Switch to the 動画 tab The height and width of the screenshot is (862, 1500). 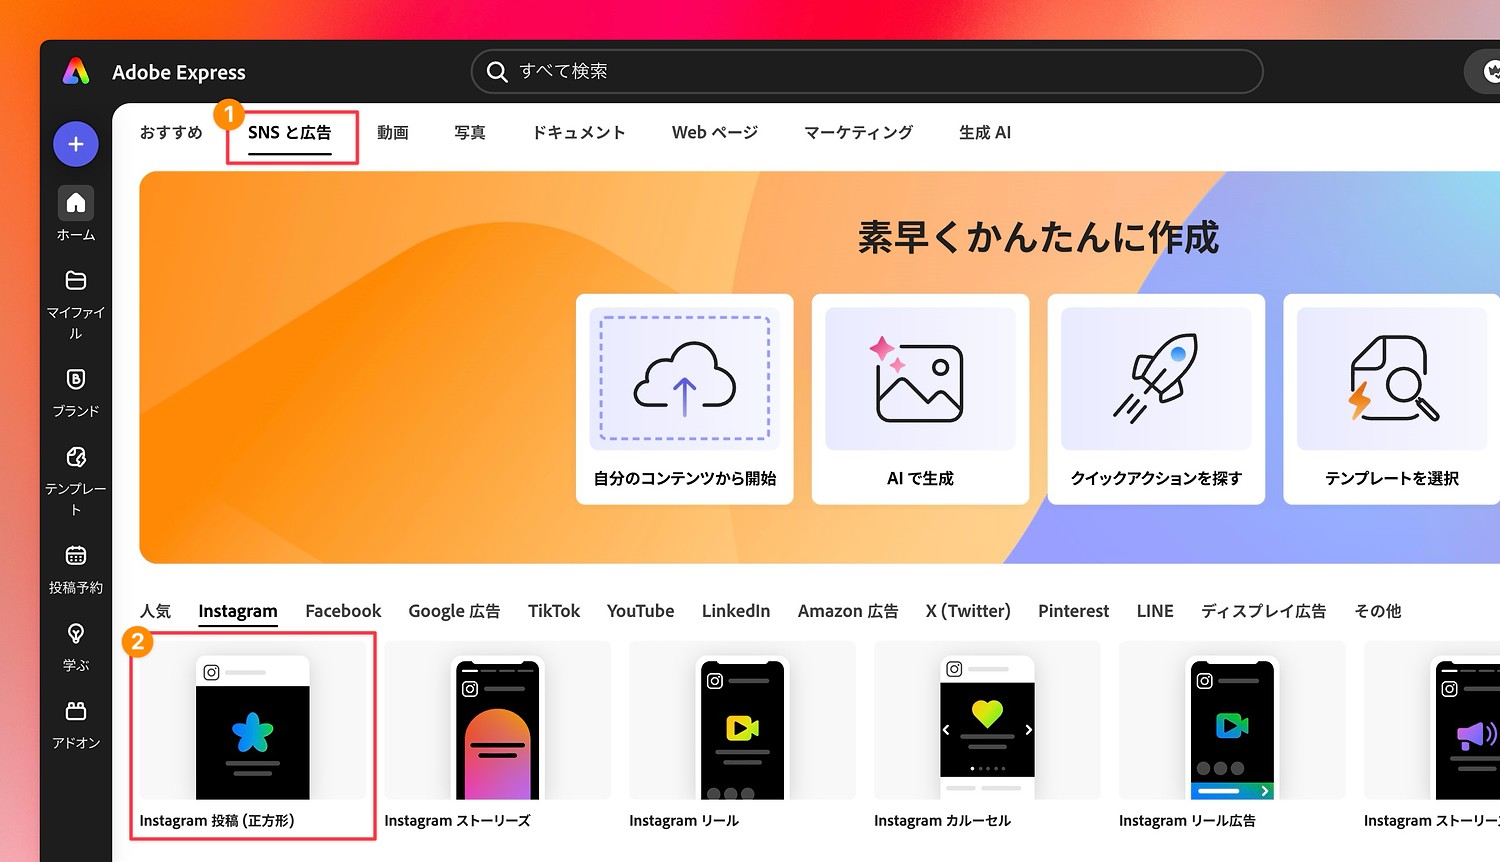tap(392, 133)
